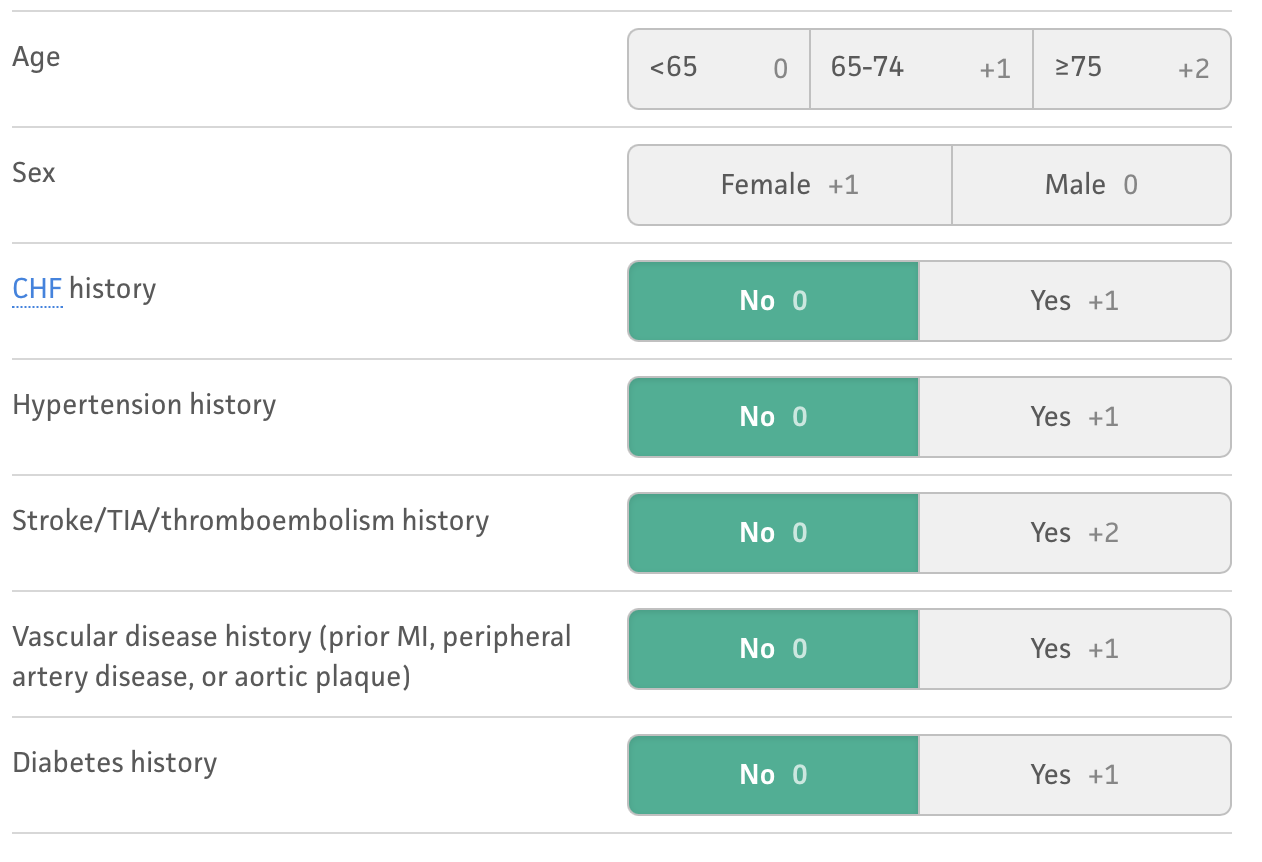The image size is (1262, 862).
Task: Pick Yes for Diabetes history
Action: coord(1074,775)
